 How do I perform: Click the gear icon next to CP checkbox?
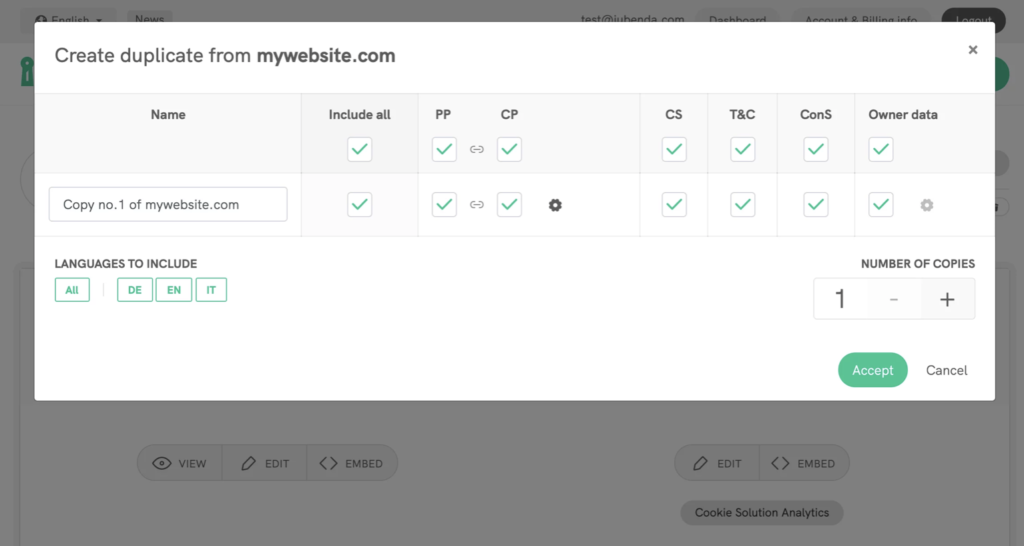(555, 205)
